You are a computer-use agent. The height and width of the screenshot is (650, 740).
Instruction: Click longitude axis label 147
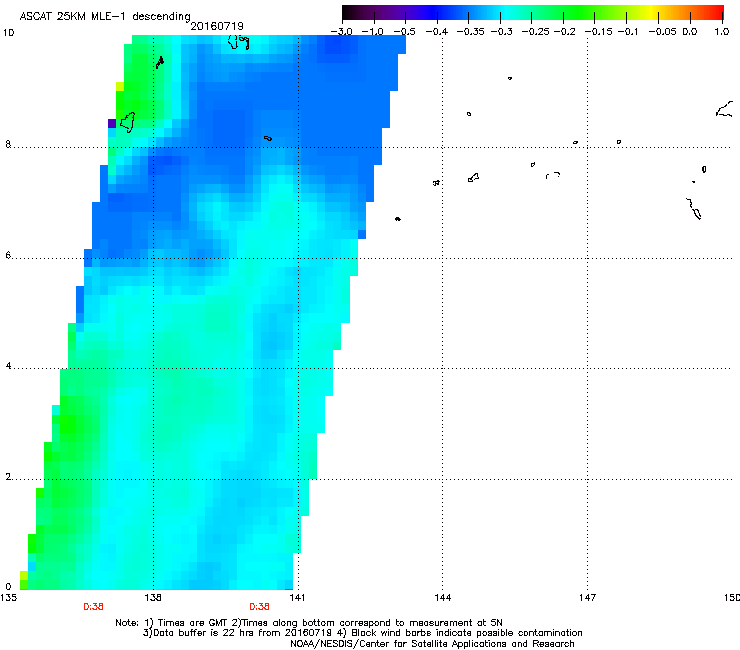tap(587, 598)
